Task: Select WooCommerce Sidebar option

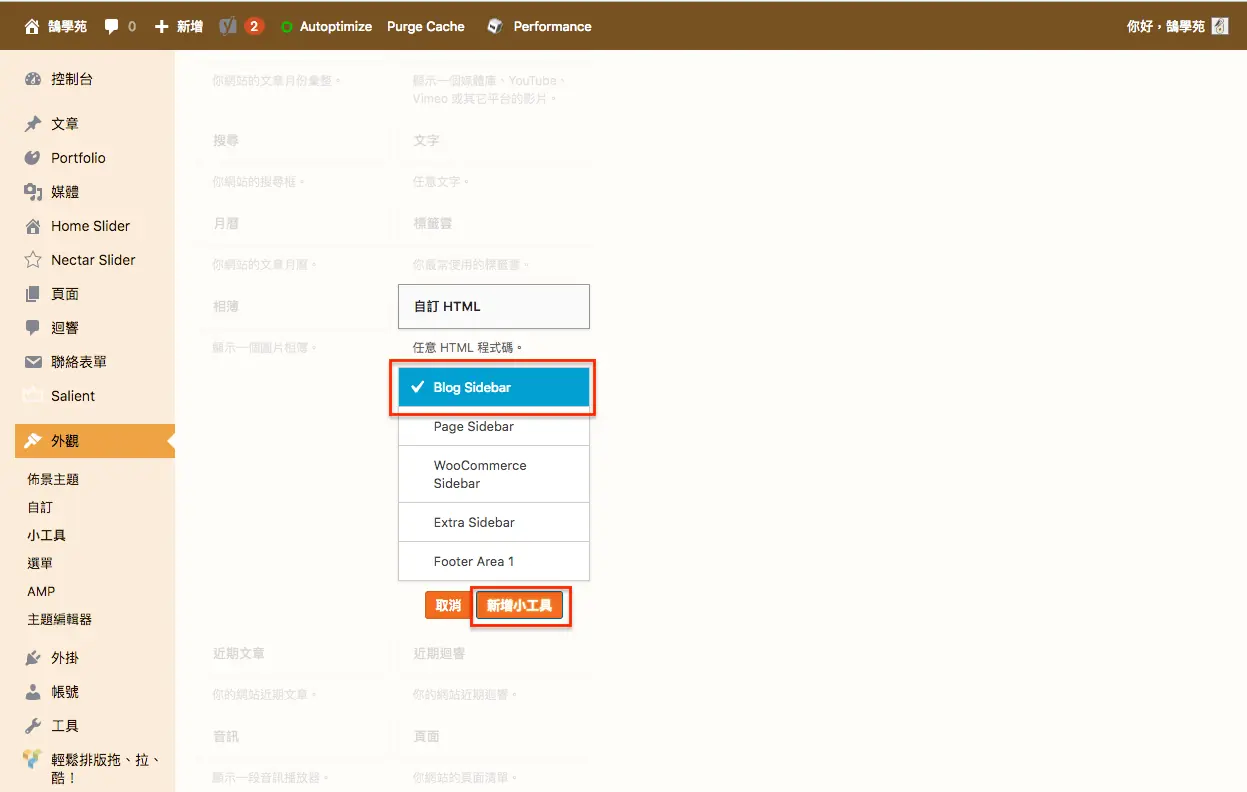Action: 494,474
